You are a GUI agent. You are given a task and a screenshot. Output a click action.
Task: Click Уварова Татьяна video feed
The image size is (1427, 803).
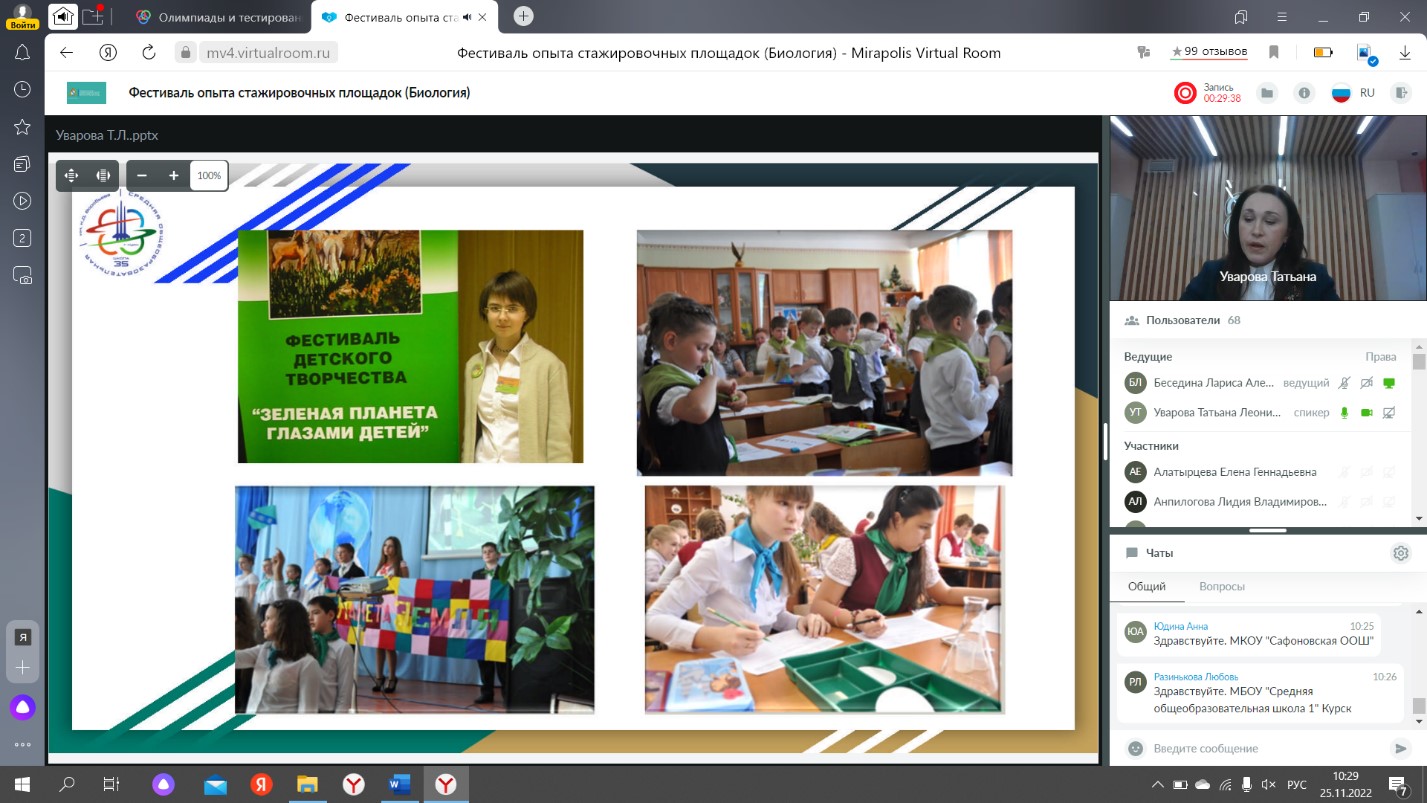[1268, 208]
